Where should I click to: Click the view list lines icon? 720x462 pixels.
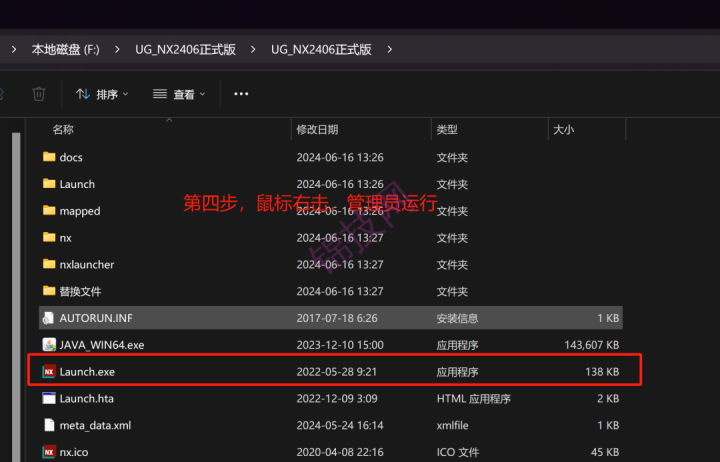[x=160, y=94]
